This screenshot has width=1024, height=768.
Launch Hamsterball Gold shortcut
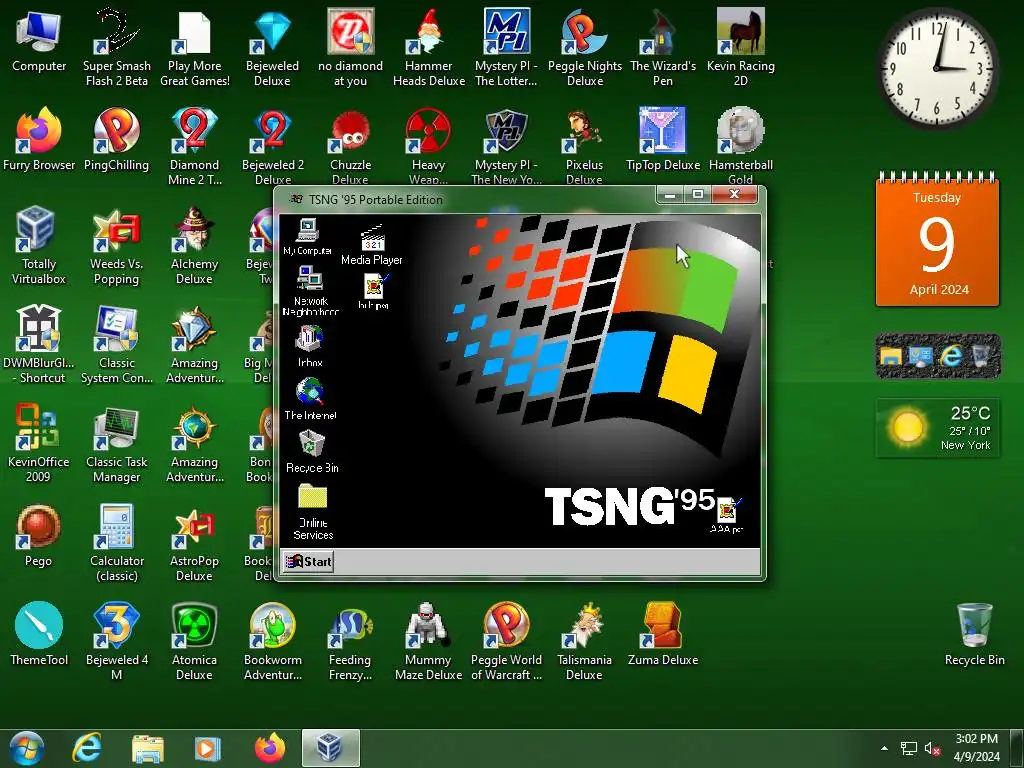741,146
